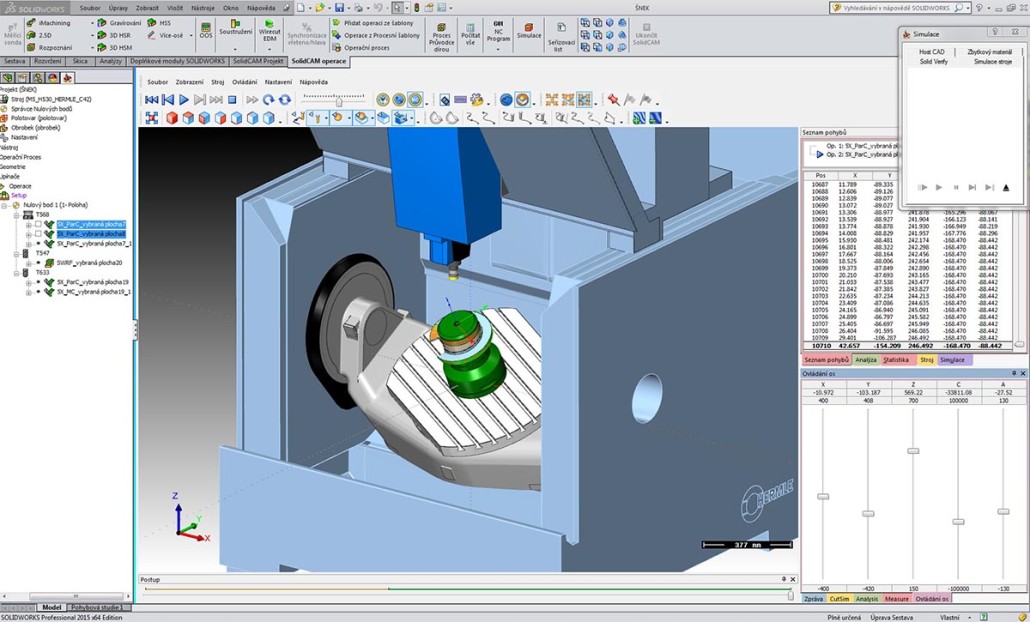Stop the machine simulation playback

tap(232, 100)
